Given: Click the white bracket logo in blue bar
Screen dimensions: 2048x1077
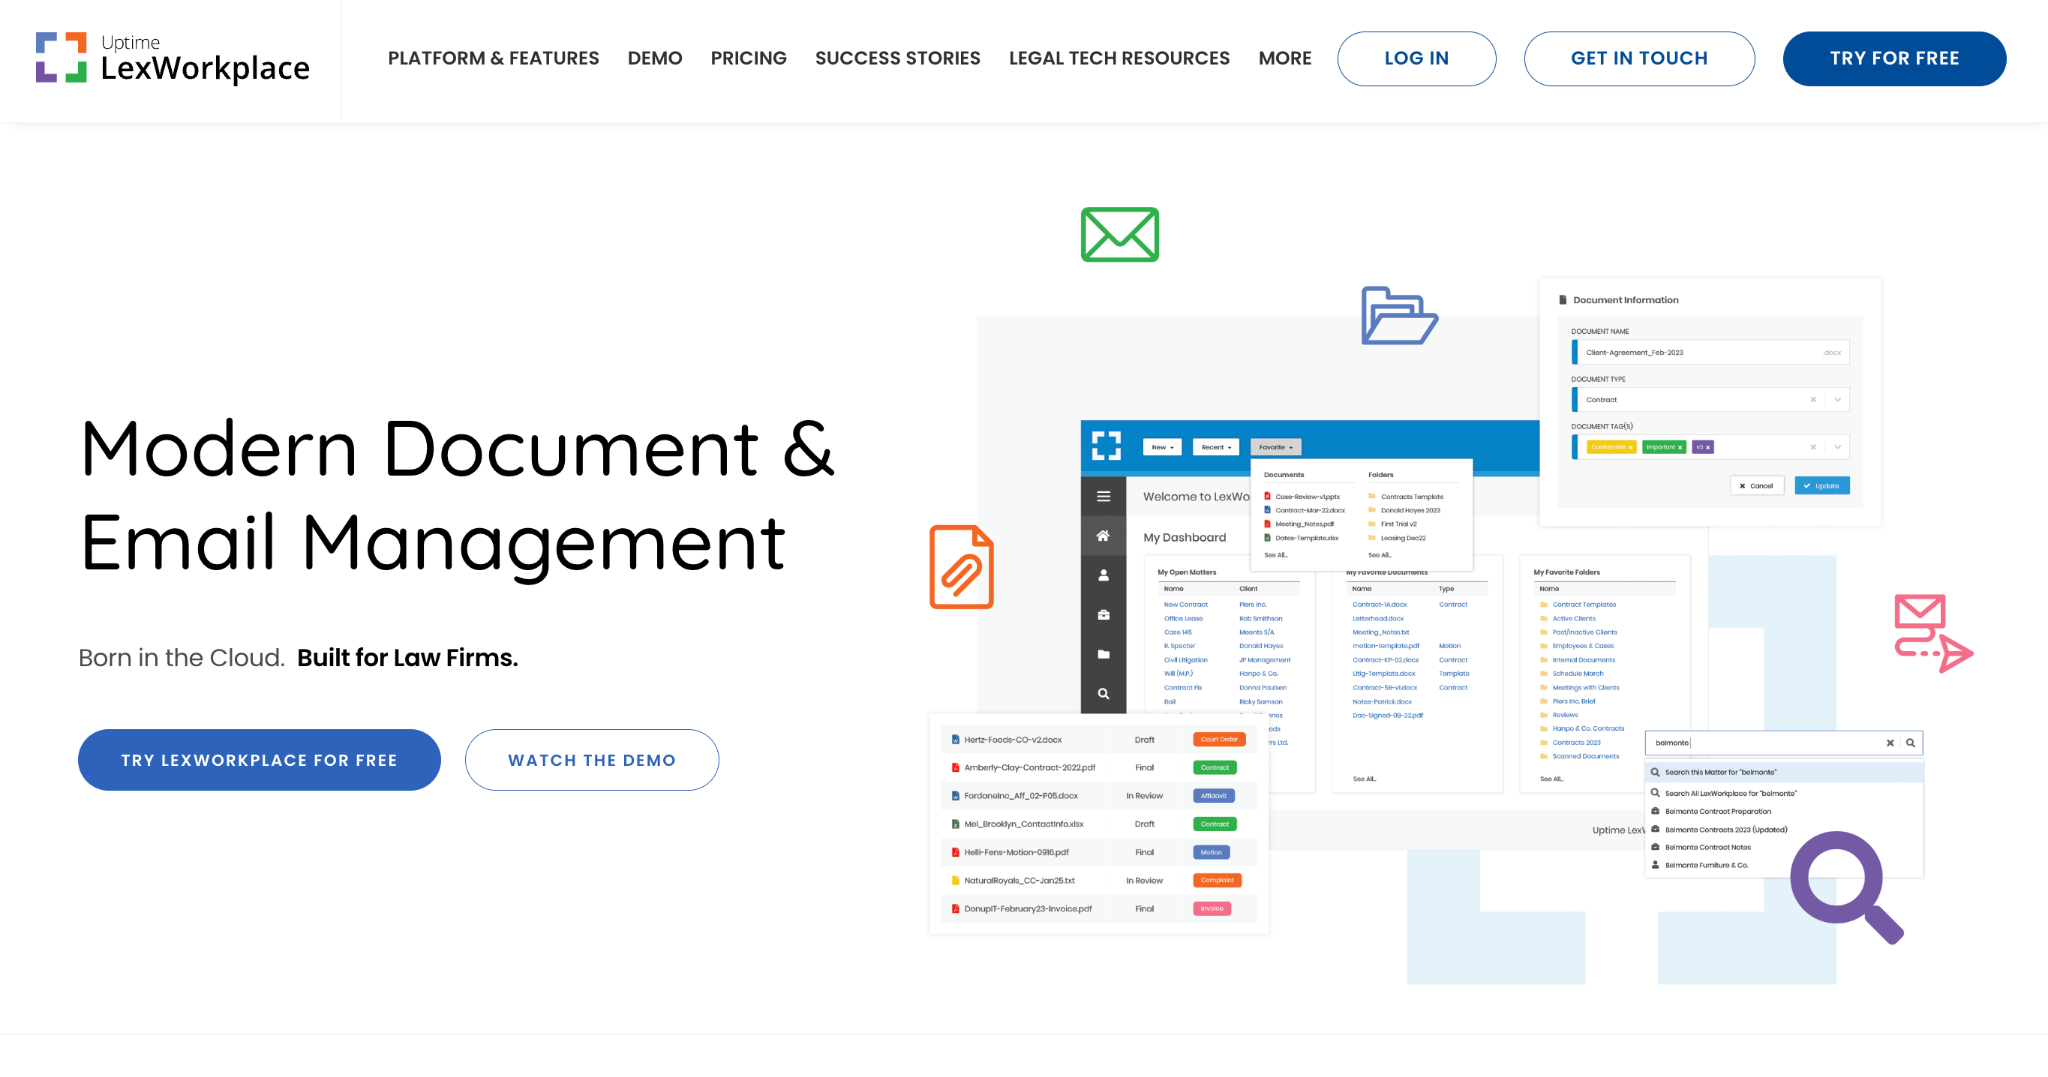Looking at the screenshot, I should 1106,446.
